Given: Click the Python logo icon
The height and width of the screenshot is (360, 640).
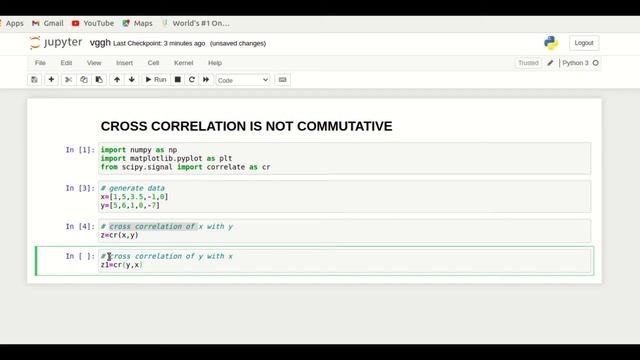Looking at the screenshot, I should point(551,43).
